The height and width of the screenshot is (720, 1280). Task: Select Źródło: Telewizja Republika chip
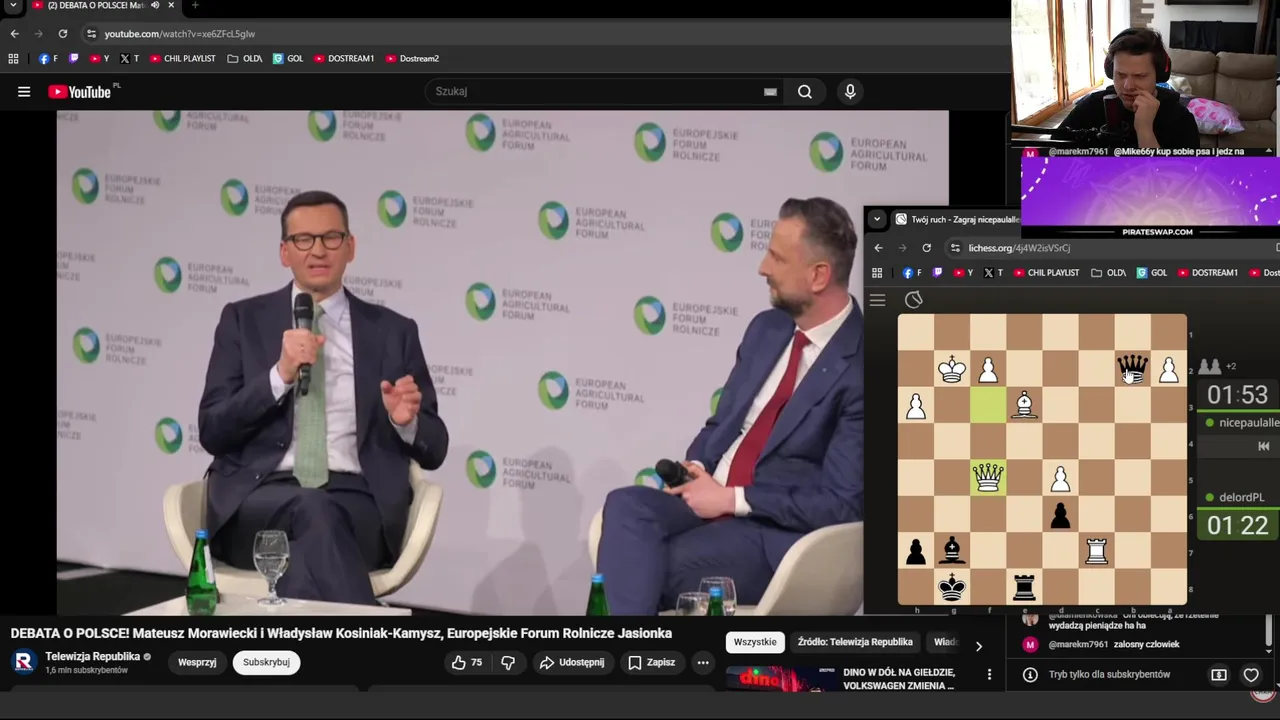855,642
